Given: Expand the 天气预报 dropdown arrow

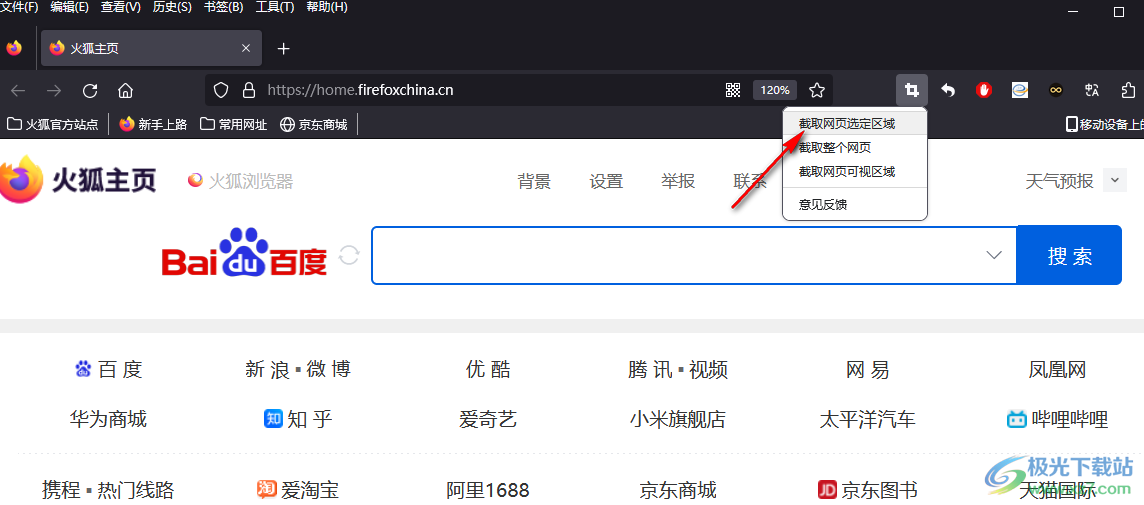Looking at the screenshot, I should (1115, 180).
